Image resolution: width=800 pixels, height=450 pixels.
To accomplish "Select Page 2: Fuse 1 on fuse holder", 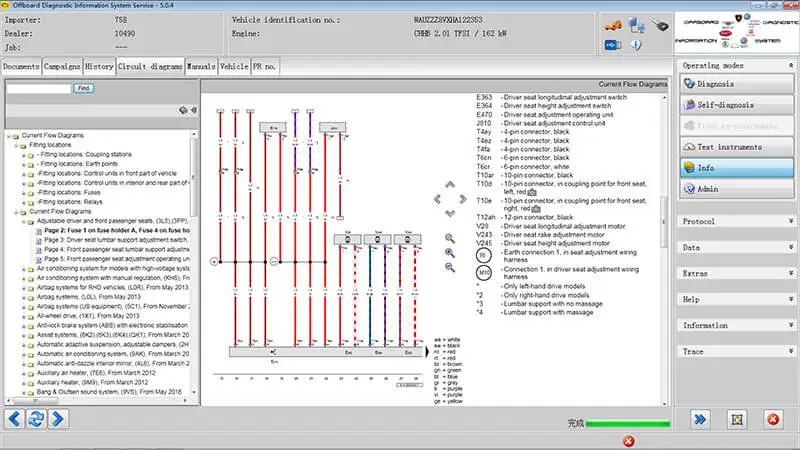I will tap(117, 231).
